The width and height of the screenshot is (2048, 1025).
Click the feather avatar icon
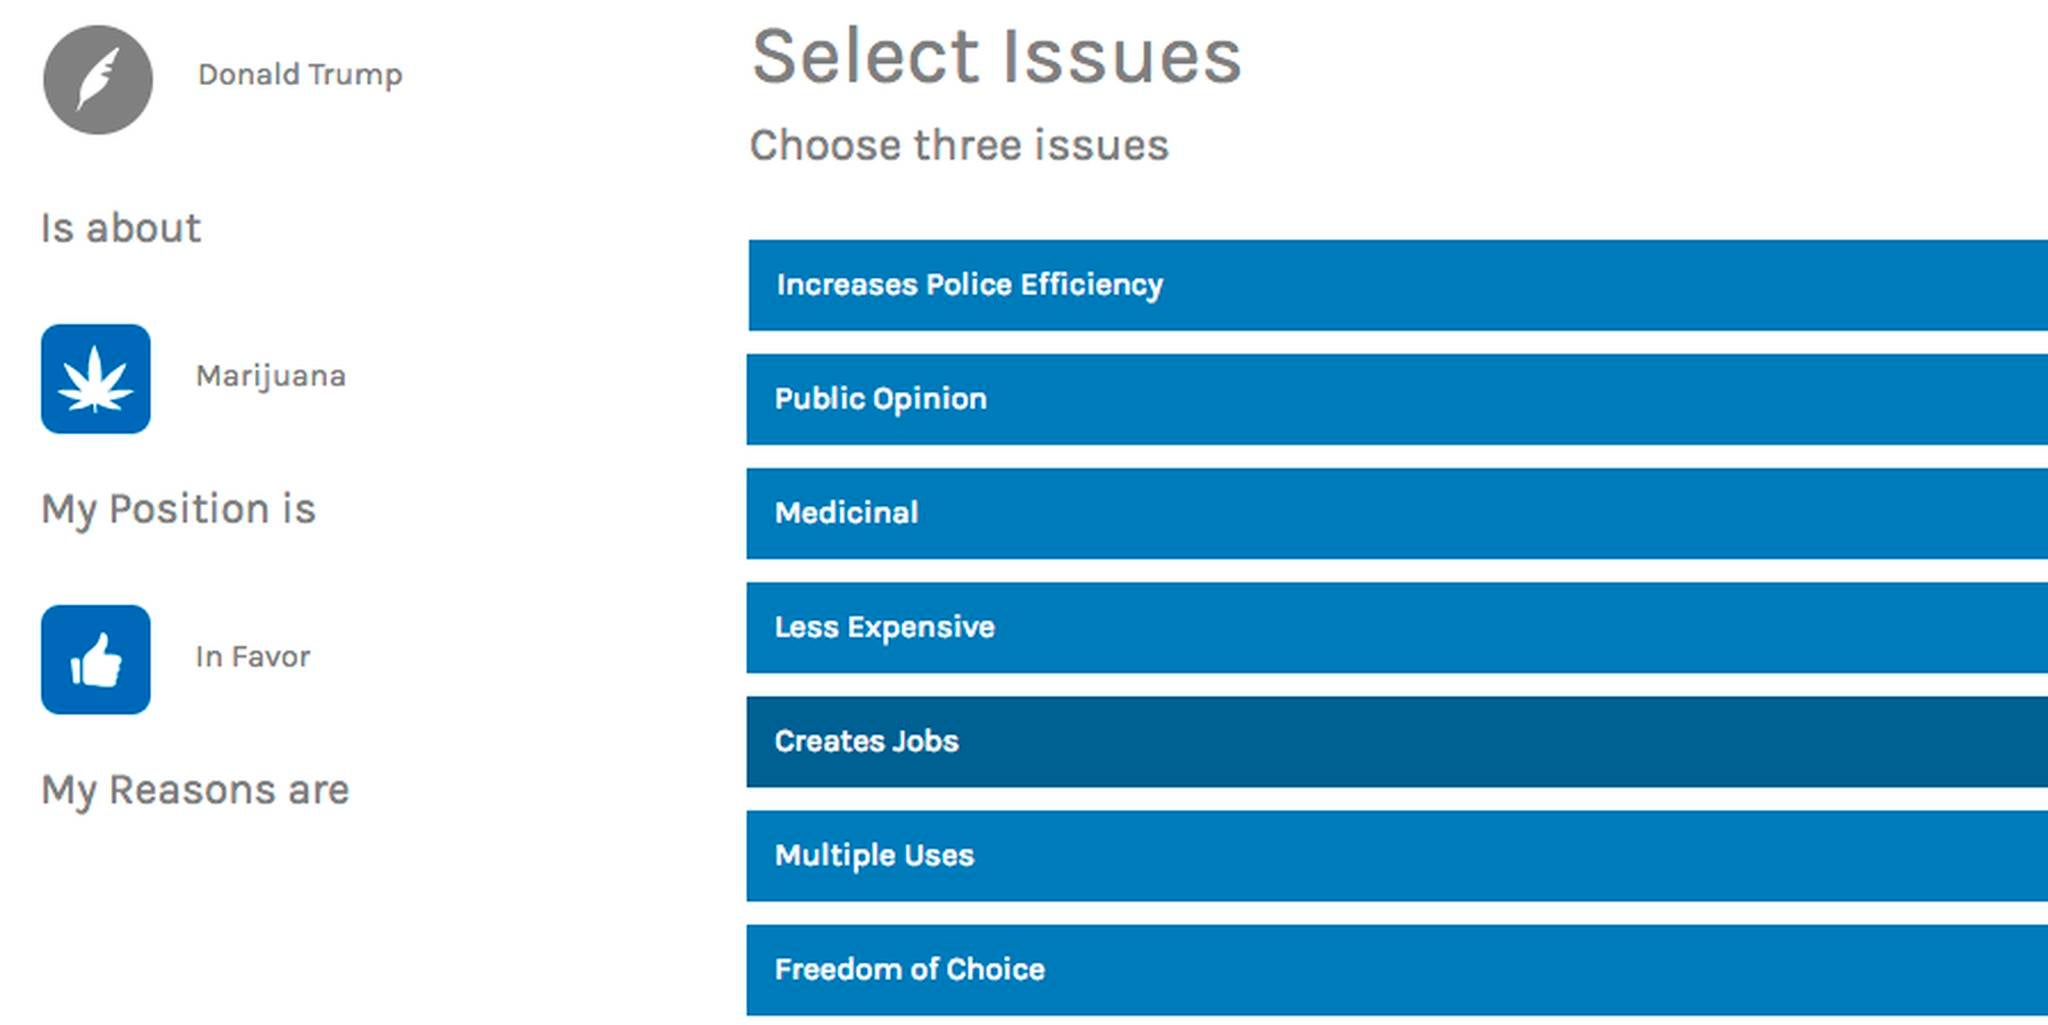(x=98, y=80)
